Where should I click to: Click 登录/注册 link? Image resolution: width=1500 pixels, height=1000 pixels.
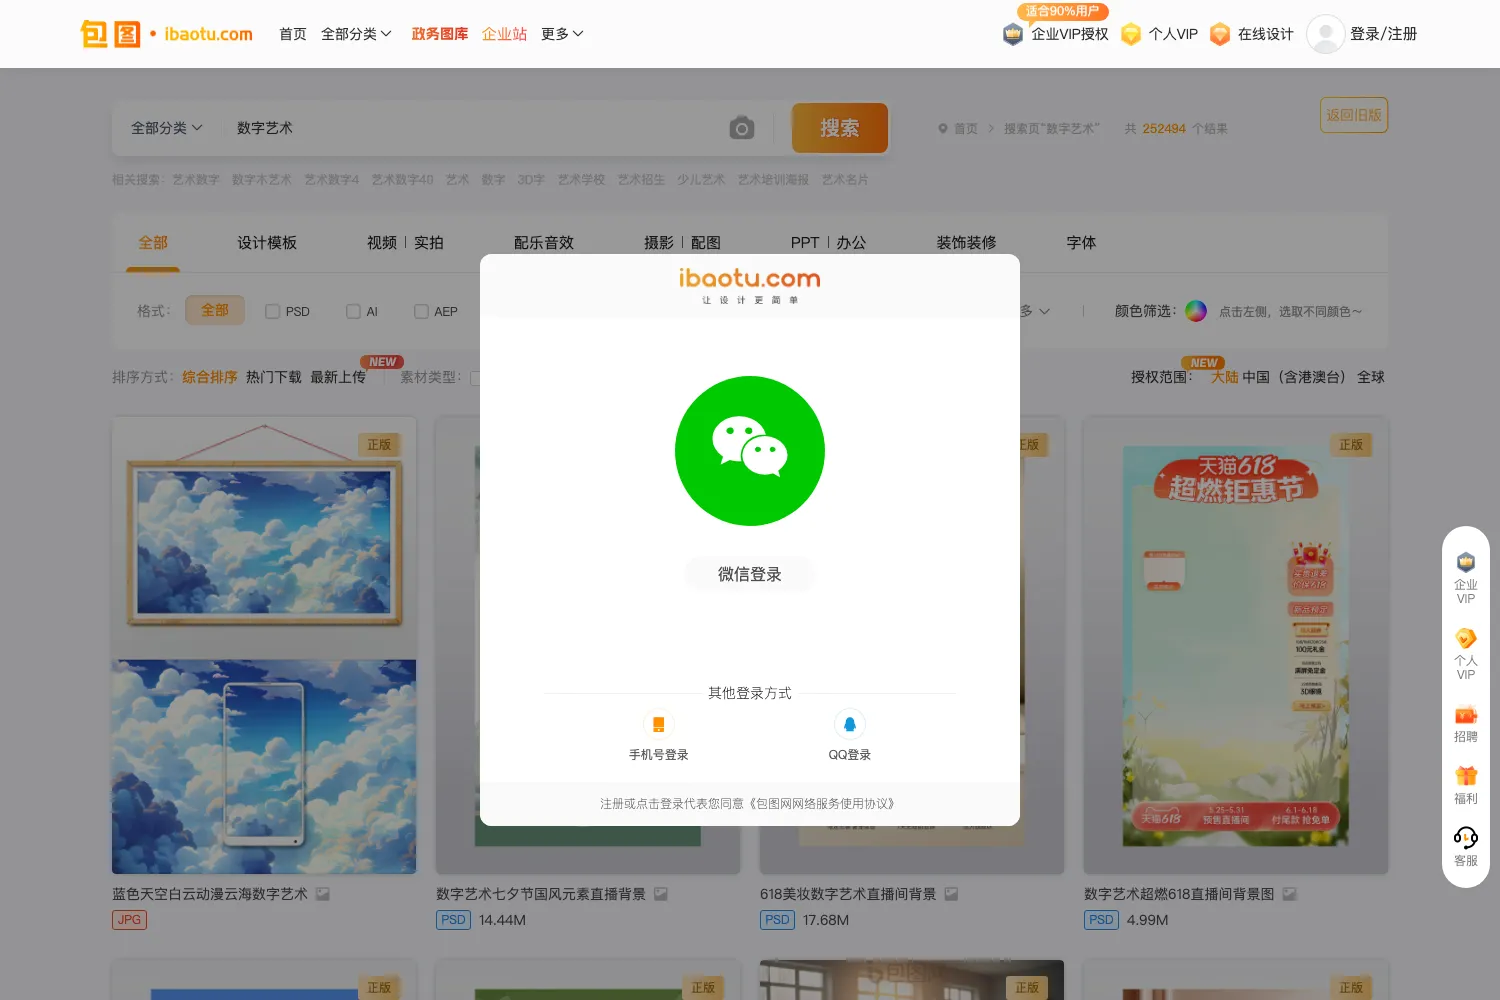click(x=1383, y=34)
